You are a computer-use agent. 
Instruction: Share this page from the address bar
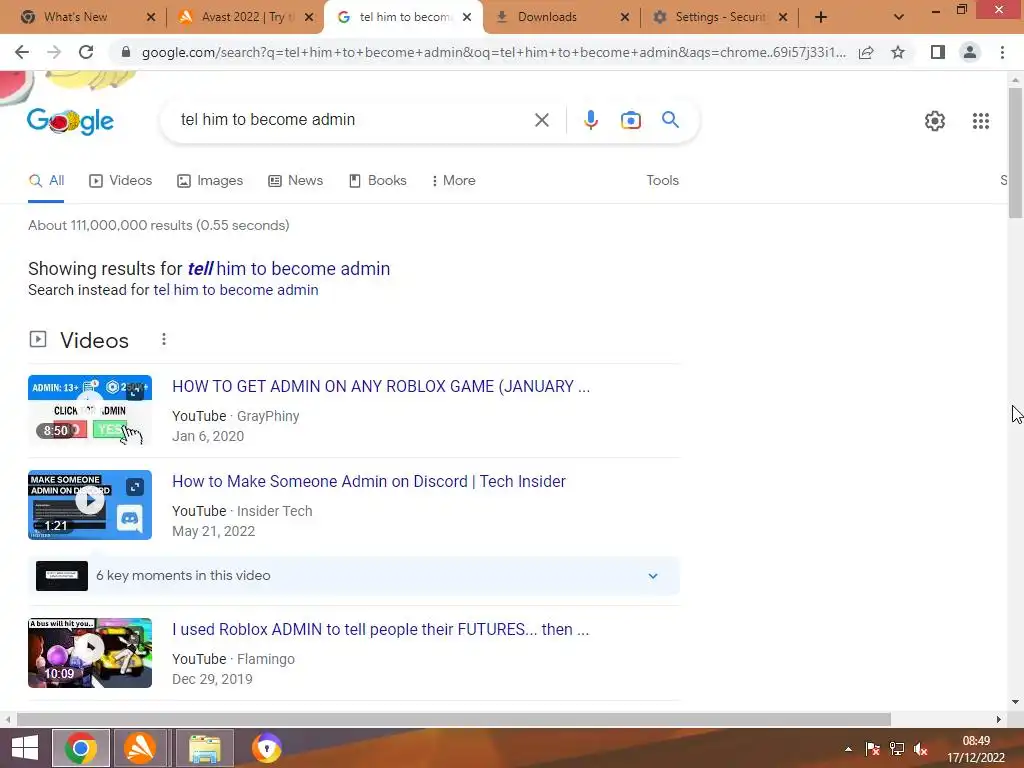(866, 52)
